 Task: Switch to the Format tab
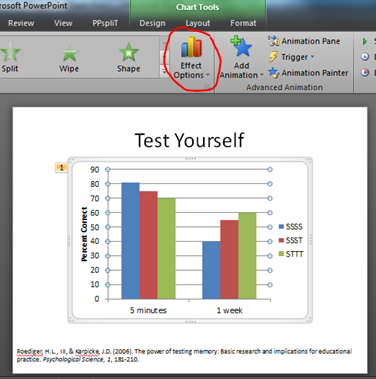click(243, 23)
